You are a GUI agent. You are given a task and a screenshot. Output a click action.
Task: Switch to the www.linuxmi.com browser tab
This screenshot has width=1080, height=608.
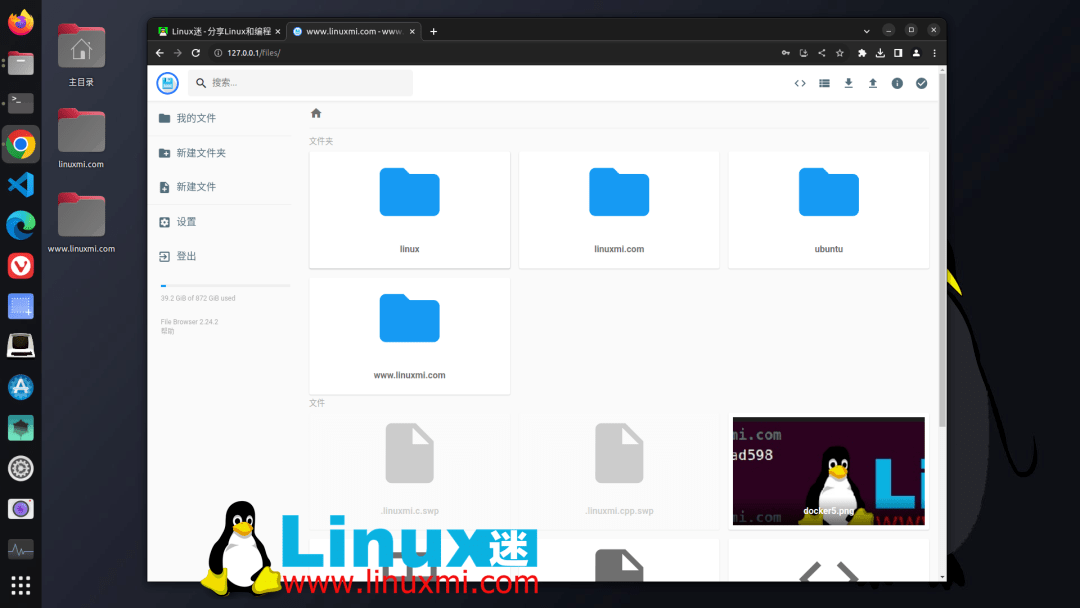(x=353, y=32)
